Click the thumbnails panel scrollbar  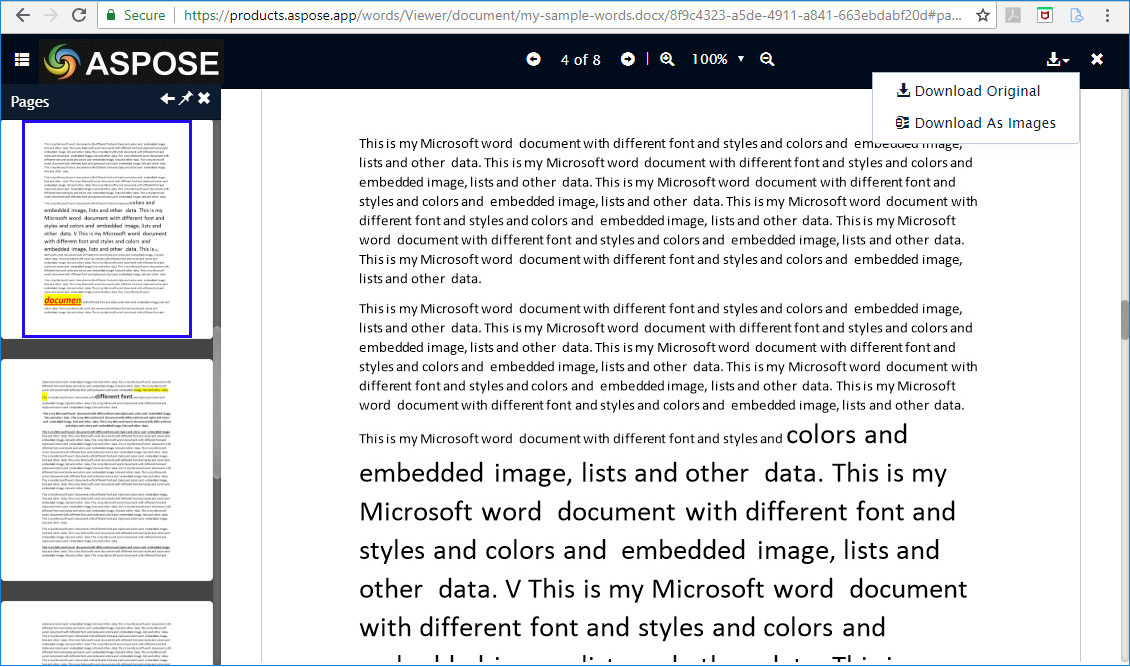[x=217, y=403]
